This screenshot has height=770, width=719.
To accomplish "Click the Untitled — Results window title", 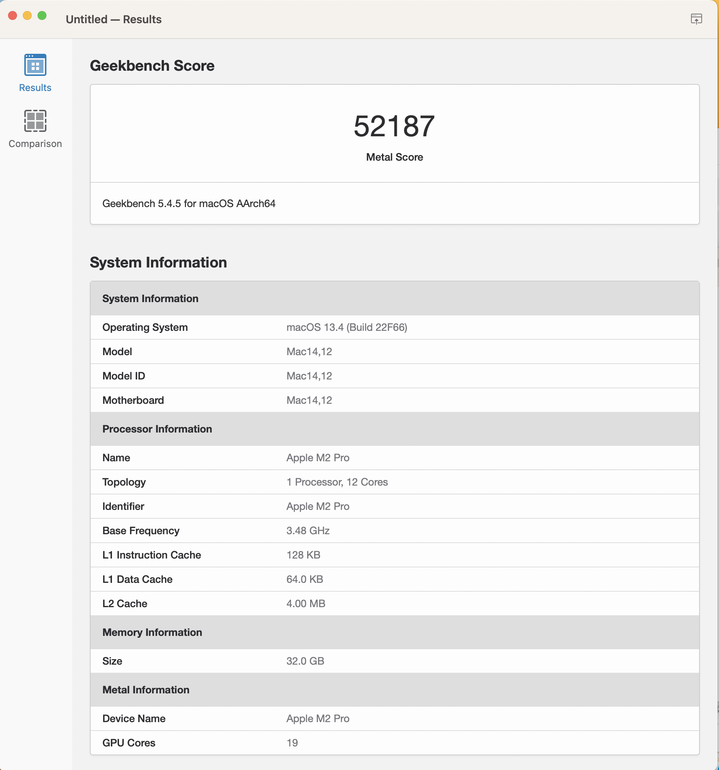I will [x=113, y=19].
